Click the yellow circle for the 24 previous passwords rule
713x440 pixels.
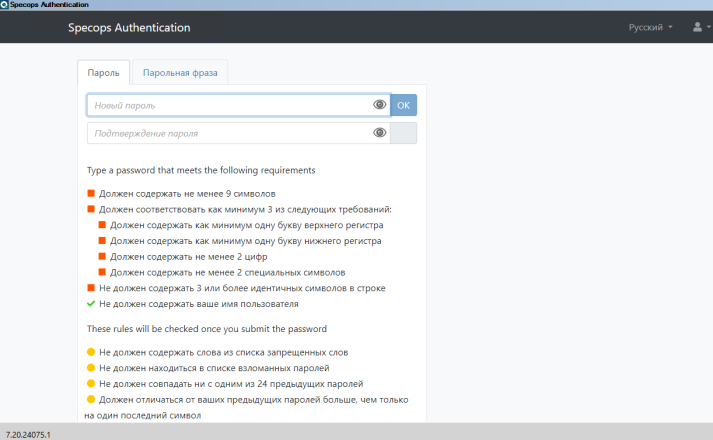[91, 383]
